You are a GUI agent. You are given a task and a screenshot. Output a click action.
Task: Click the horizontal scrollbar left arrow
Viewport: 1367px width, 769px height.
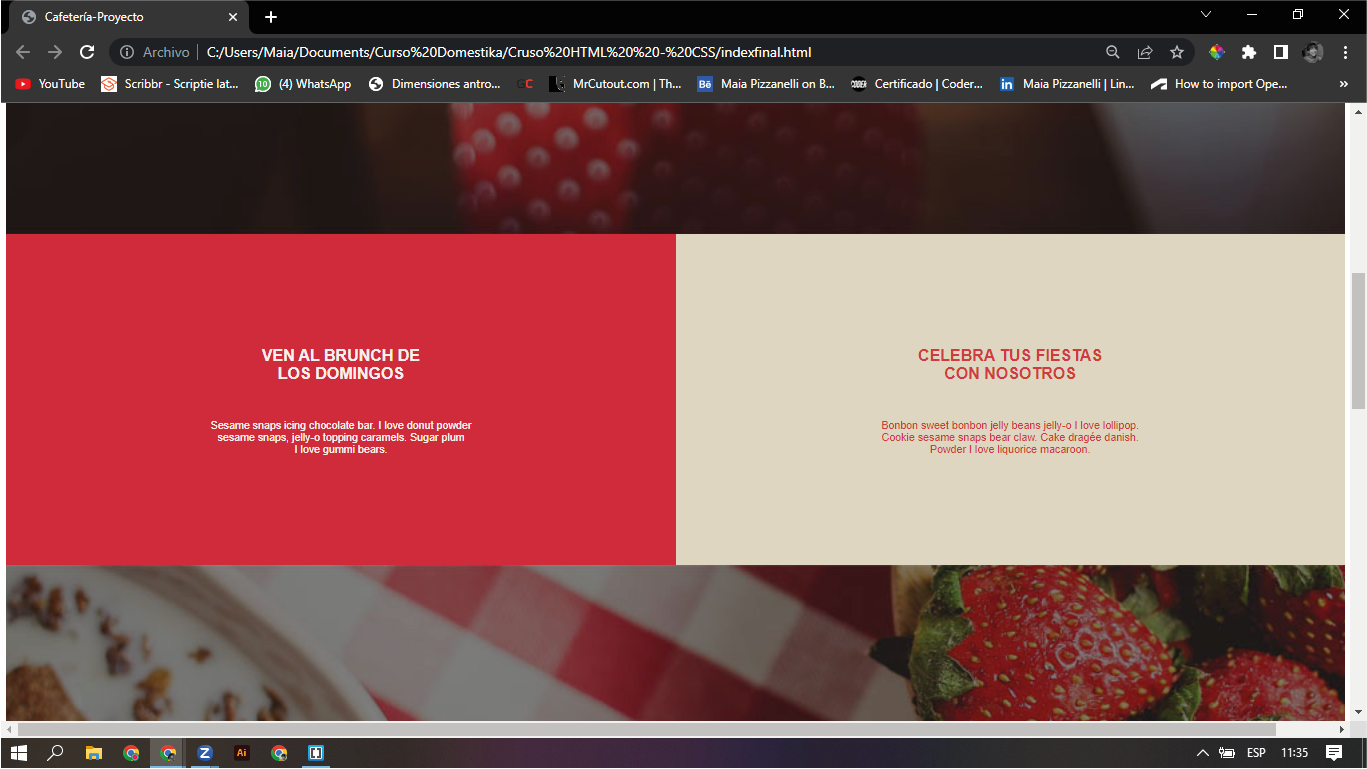[x=10, y=729]
